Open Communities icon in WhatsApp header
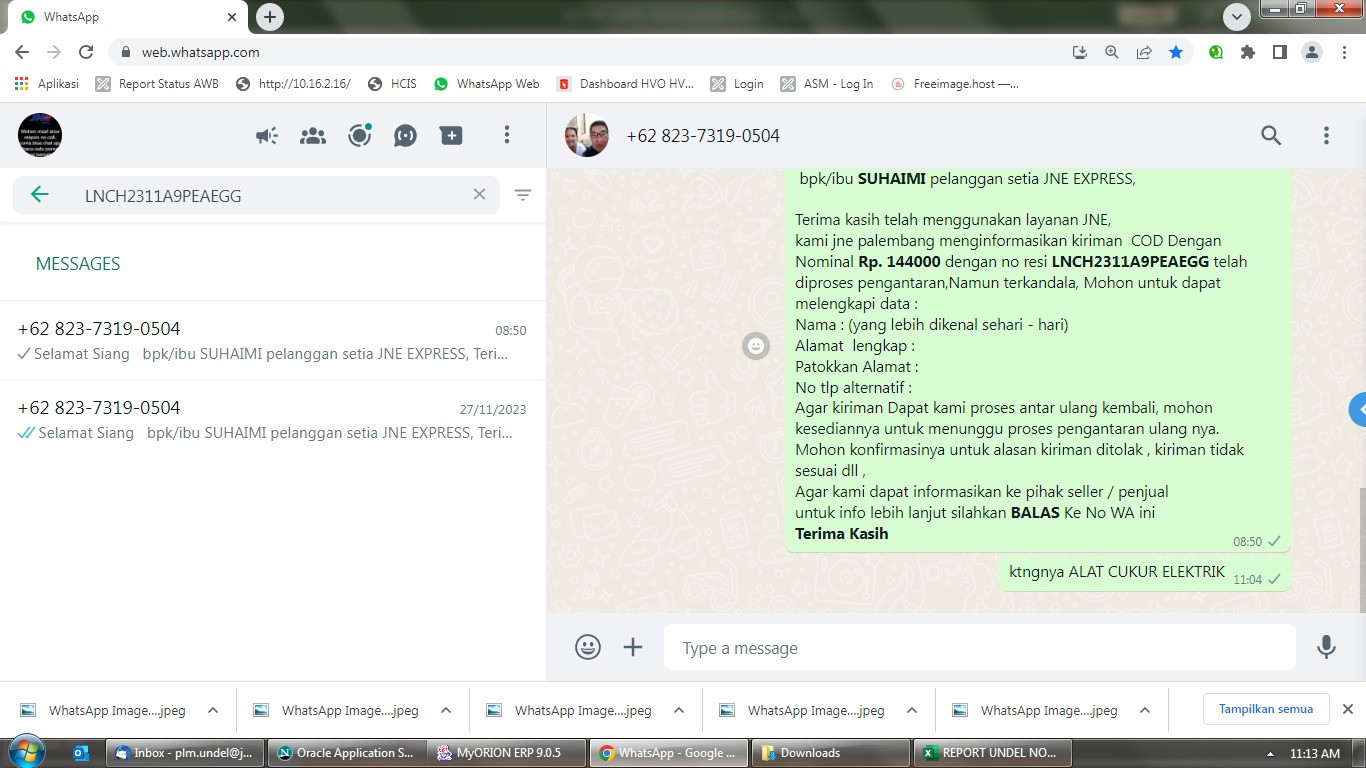Image resolution: width=1366 pixels, height=768 pixels. coord(313,135)
